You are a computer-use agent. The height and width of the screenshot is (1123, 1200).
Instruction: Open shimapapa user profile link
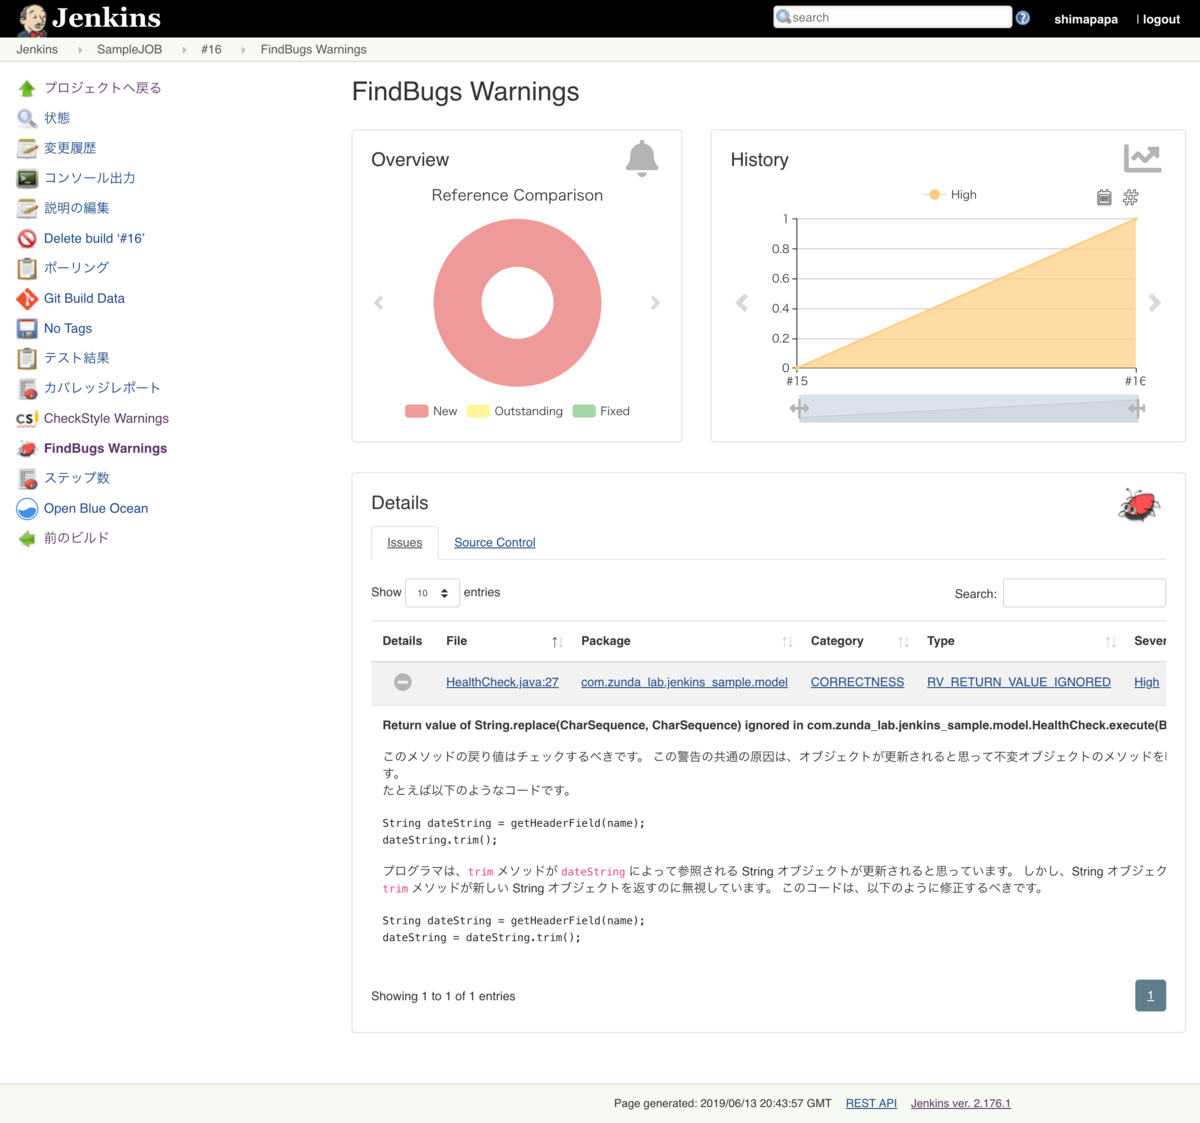click(x=1086, y=19)
